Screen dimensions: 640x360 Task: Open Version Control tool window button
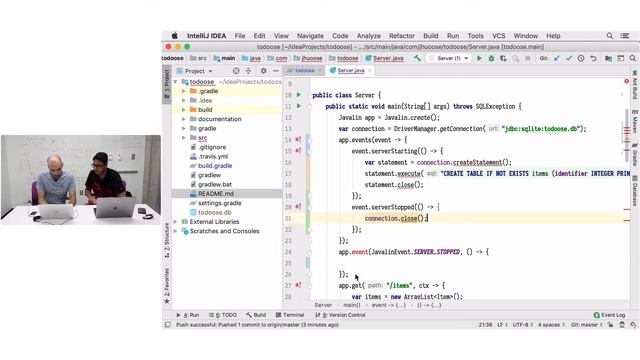pyautogui.click(x=340, y=315)
